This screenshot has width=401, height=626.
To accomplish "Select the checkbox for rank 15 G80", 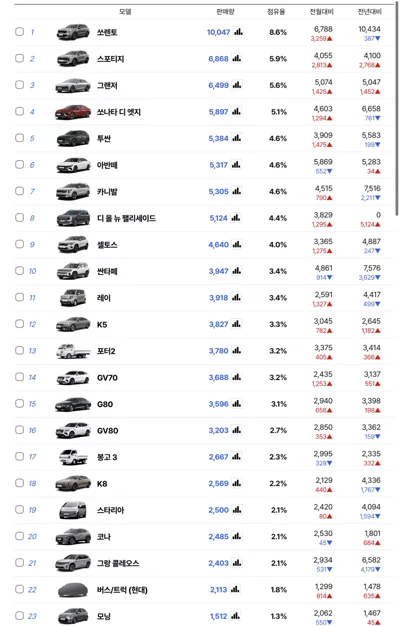I will tap(19, 403).
